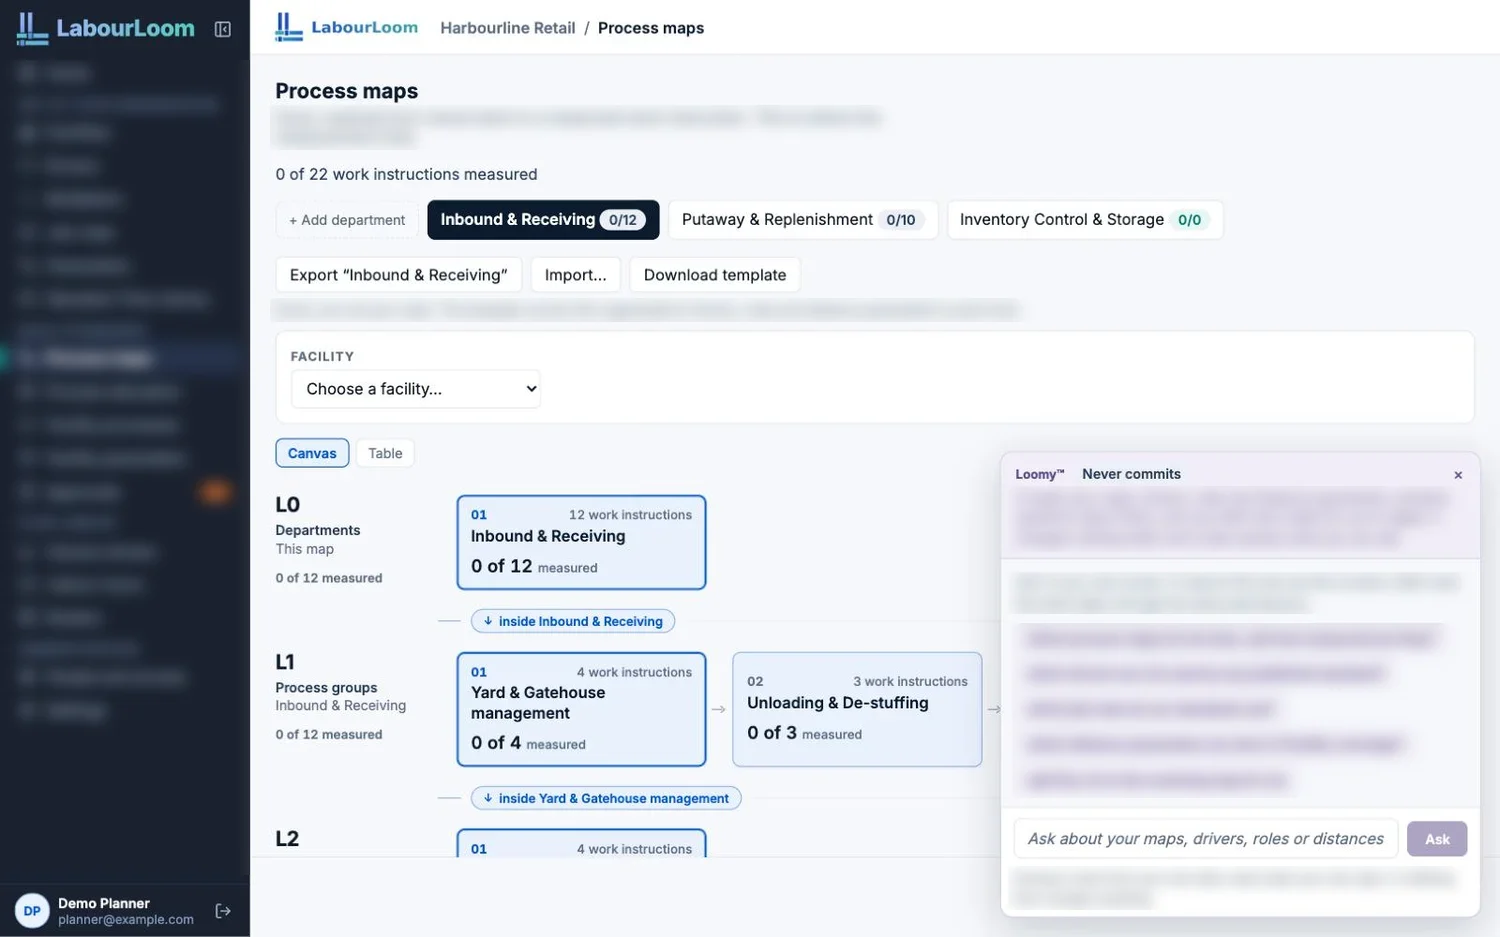This screenshot has width=1500, height=937.
Task: Select the Inbound & Receiving department tab
Action: (x=543, y=220)
